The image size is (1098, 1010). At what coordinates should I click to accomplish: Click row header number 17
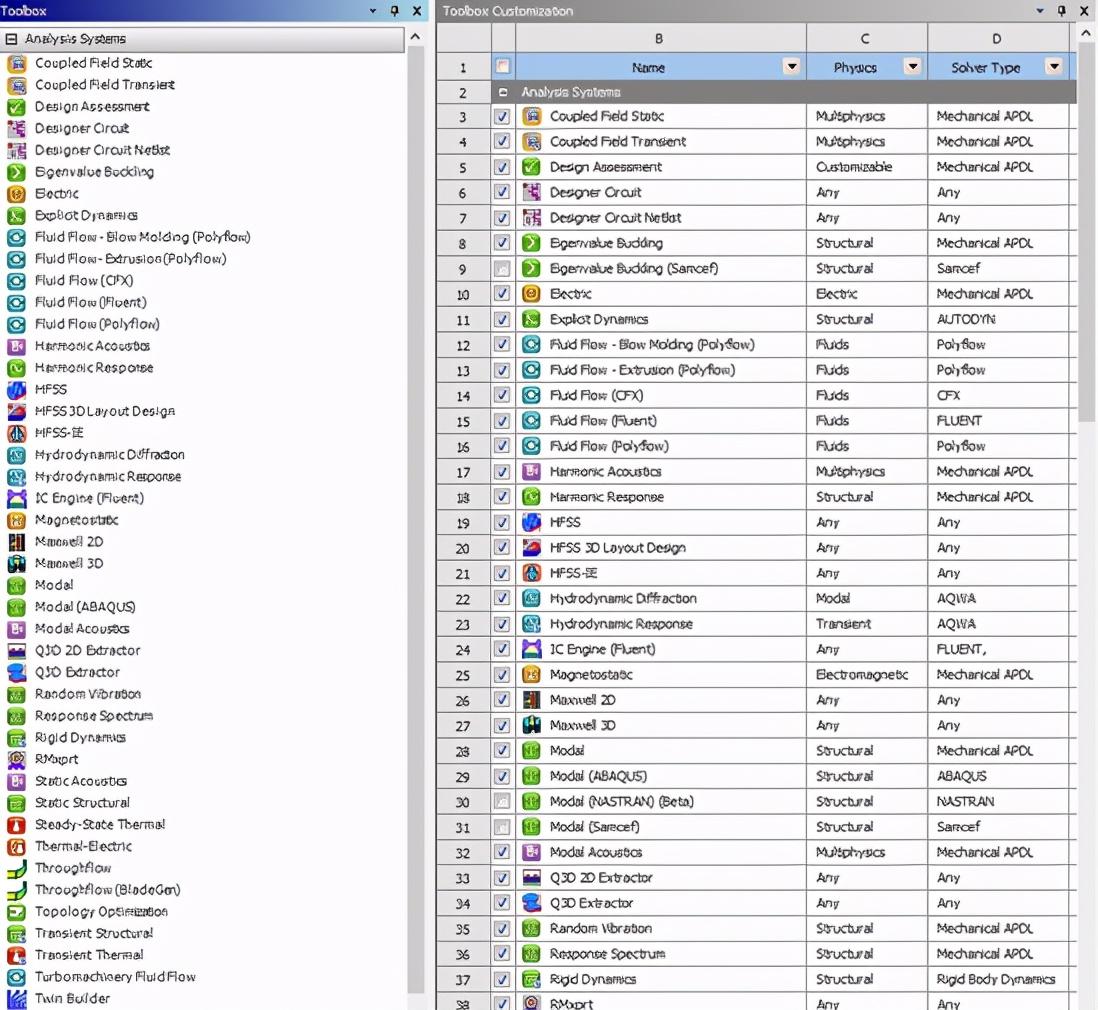463,472
